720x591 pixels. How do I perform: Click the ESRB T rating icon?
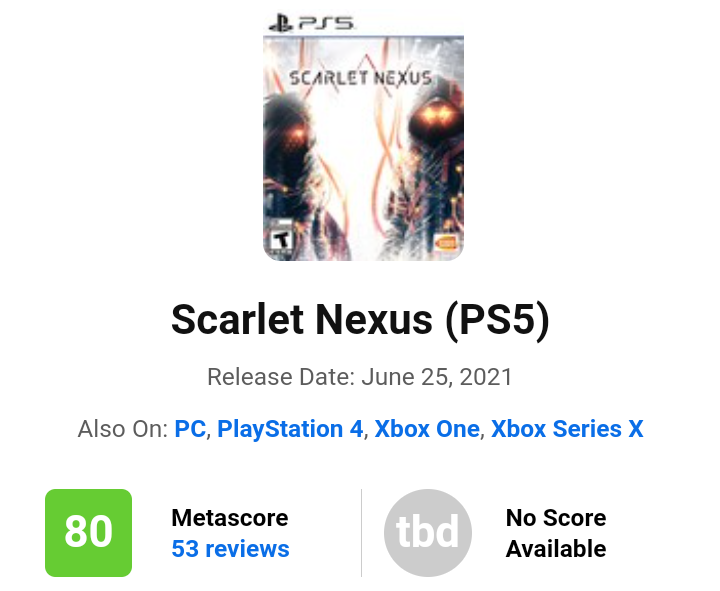[x=282, y=241]
